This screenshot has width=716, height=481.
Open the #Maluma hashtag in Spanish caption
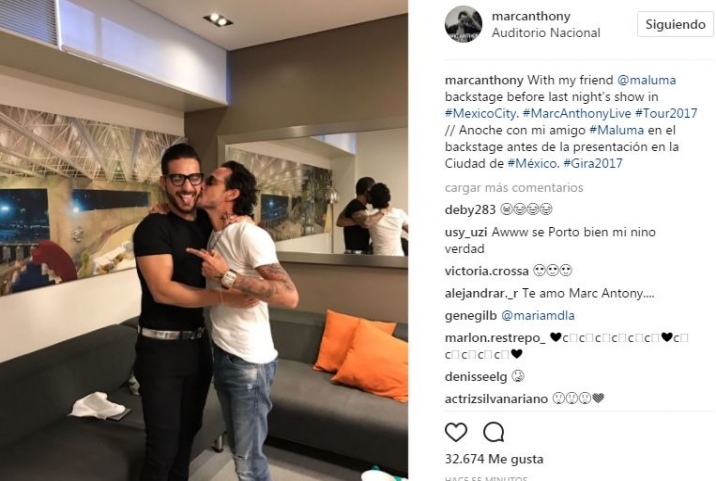coord(616,130)
